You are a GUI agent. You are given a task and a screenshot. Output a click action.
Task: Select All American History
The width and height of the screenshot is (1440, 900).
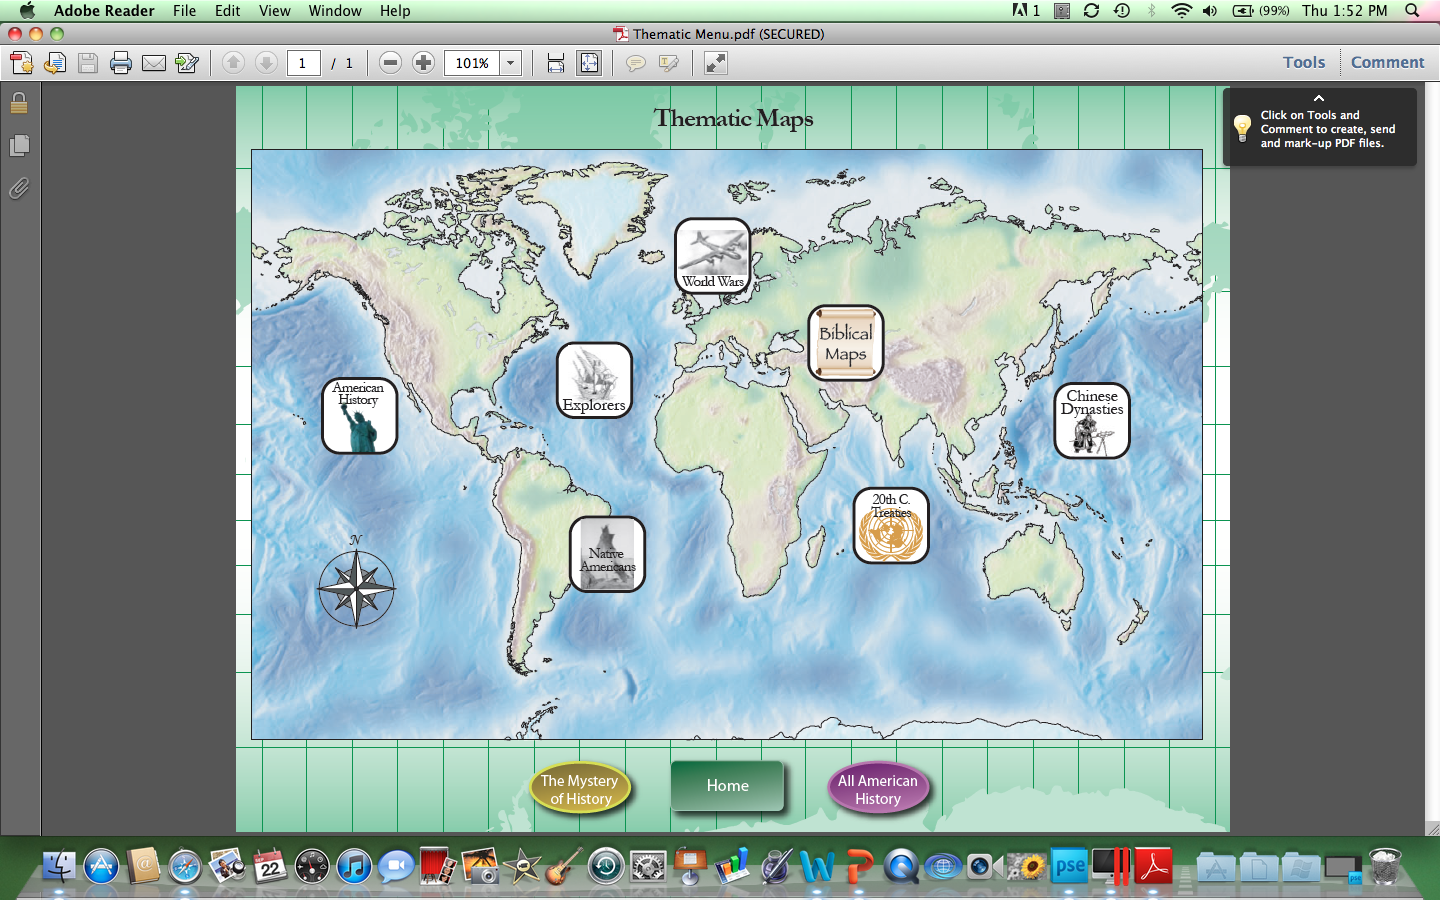point(878,789)
